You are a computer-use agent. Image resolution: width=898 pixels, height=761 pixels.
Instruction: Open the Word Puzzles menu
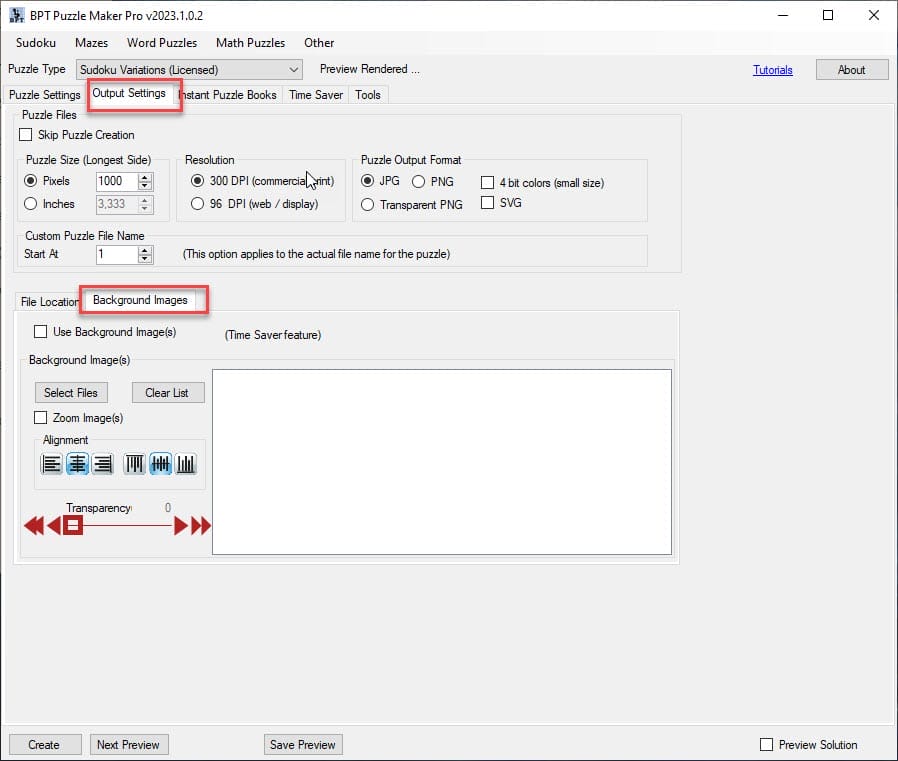[x=162, y=43]
